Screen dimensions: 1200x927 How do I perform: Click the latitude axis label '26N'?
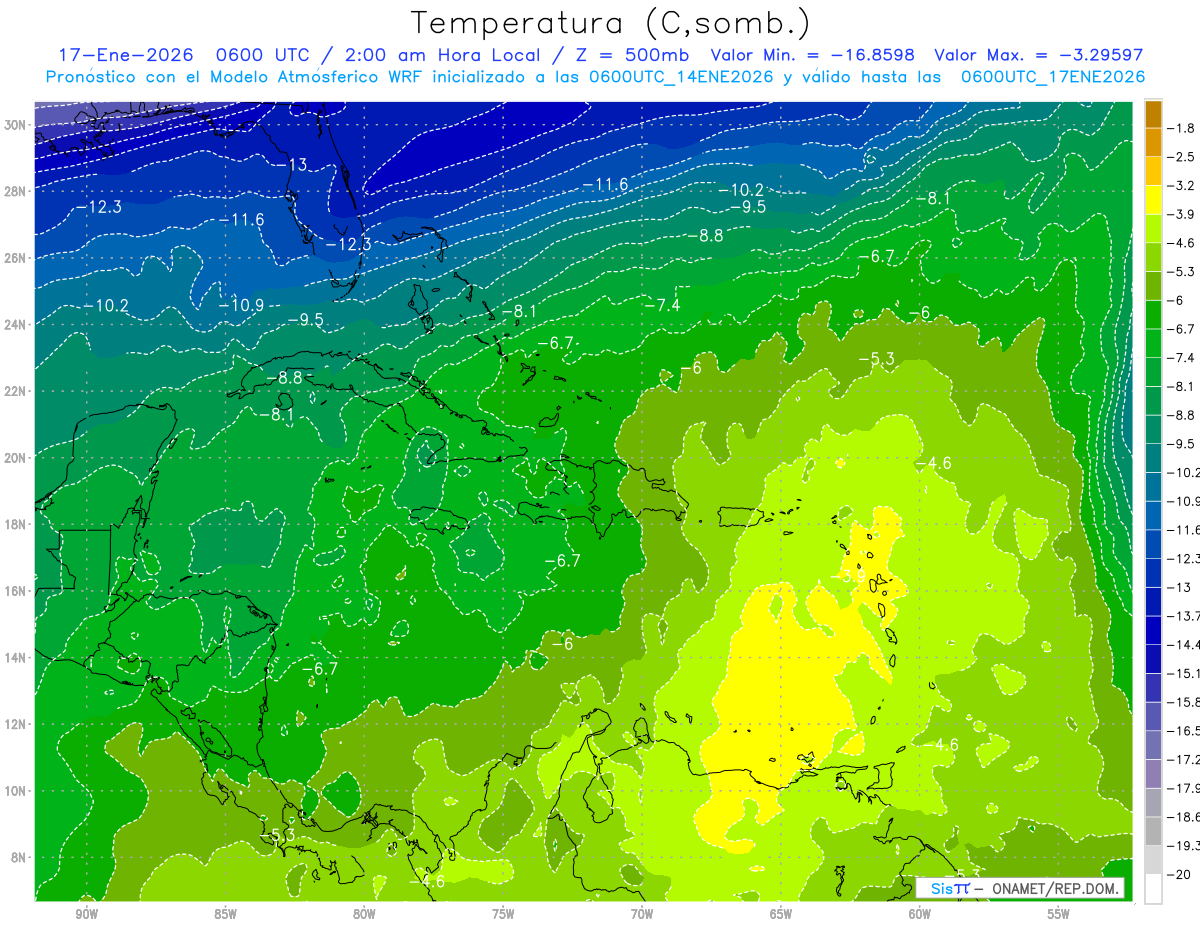(x=15, y=258)
